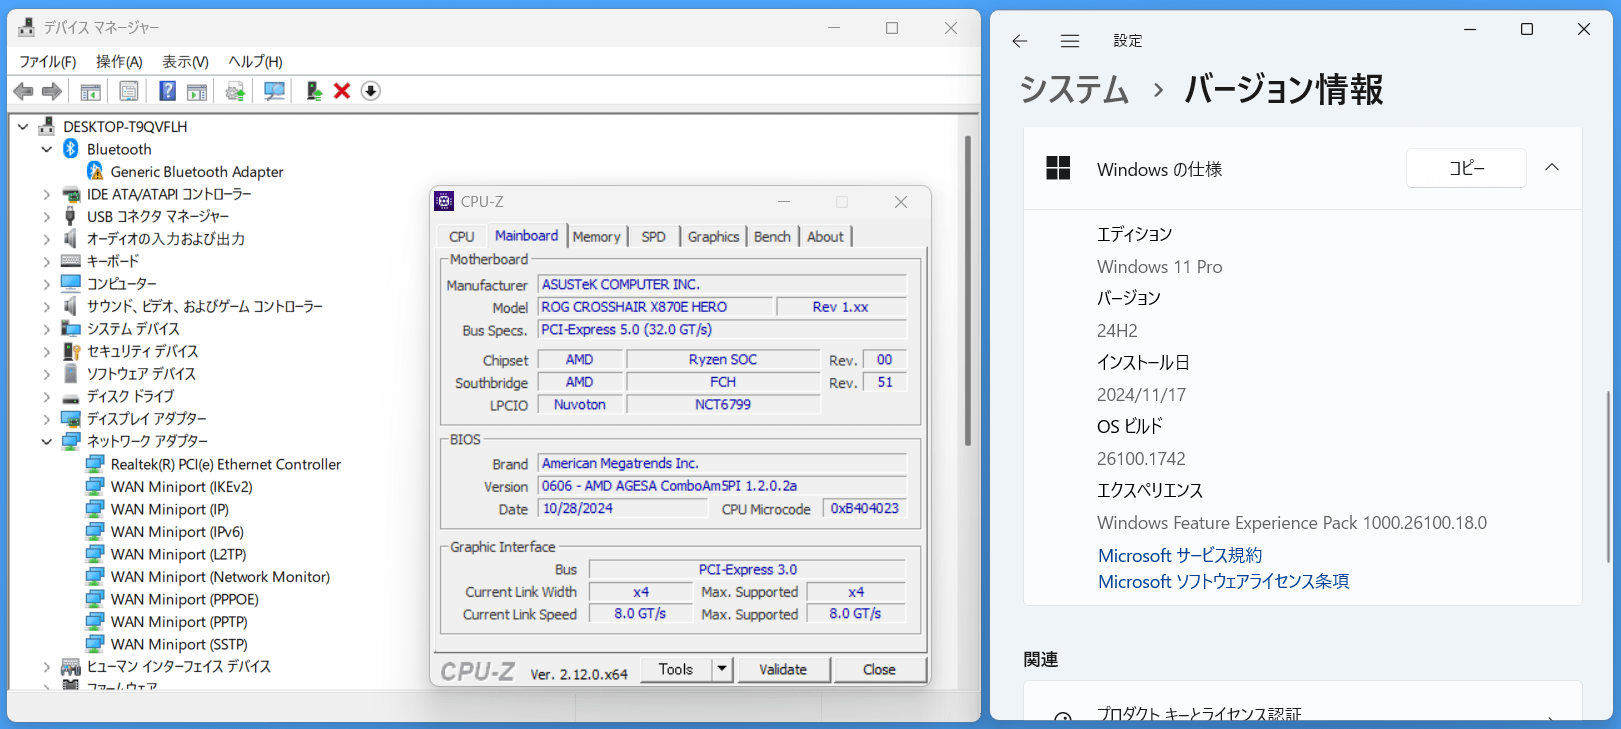1621x729 pixels.
Task: Click Update device driver gear icon
Action: [235, 91]
